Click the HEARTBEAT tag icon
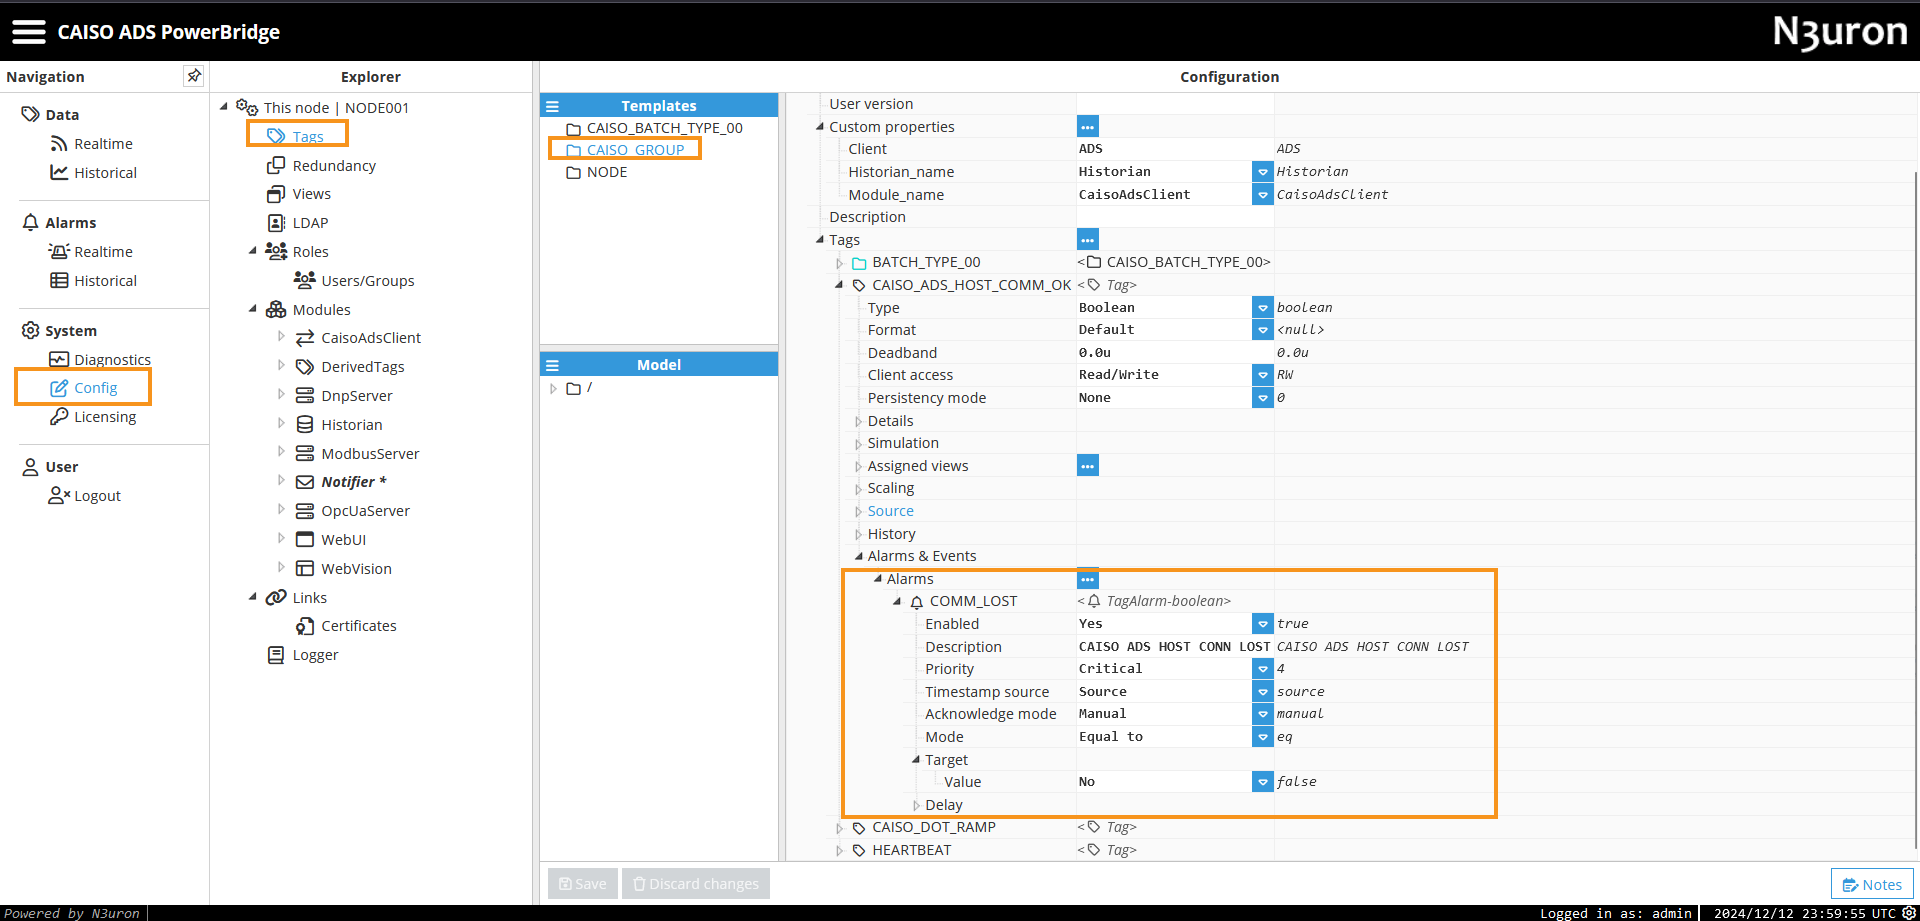The image size is (1920, 921). [x=859, y=850]
